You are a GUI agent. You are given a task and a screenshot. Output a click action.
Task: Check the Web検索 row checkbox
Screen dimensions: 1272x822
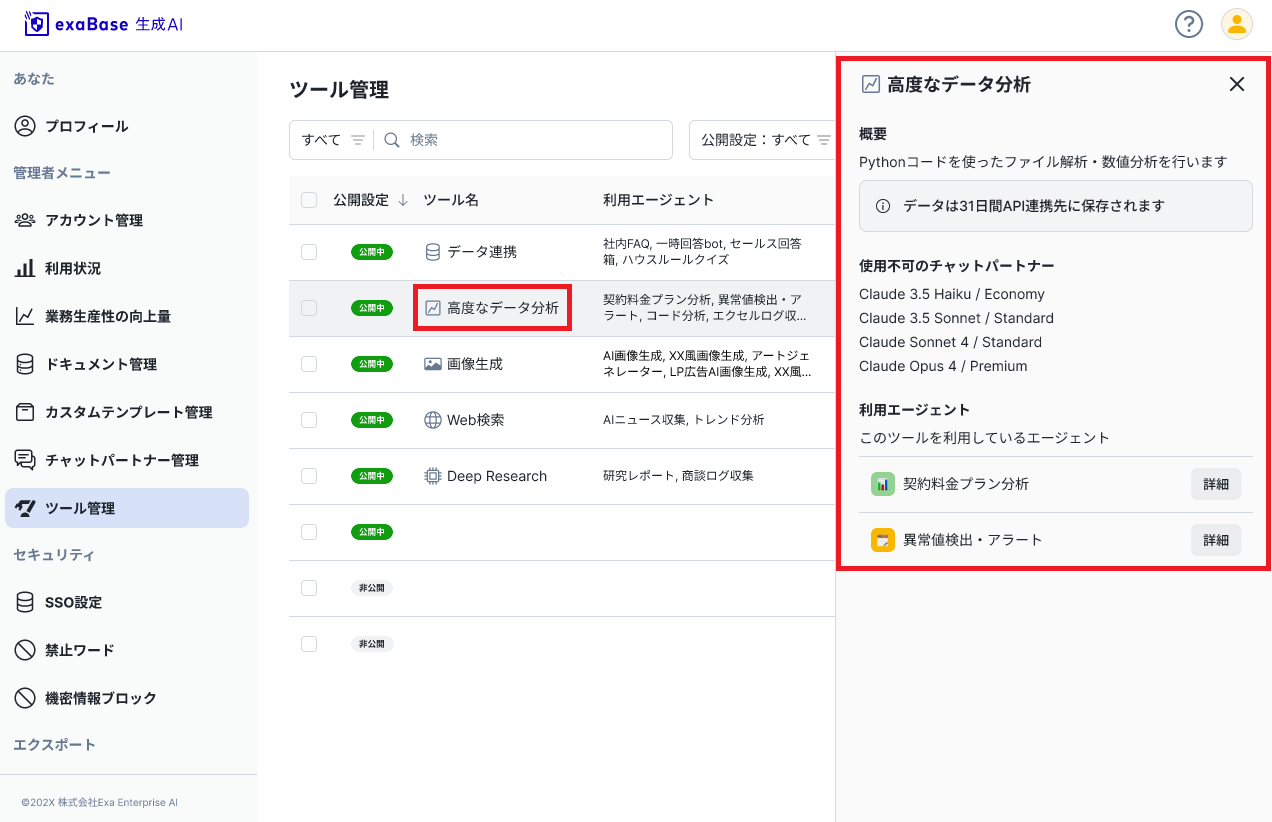309,420
